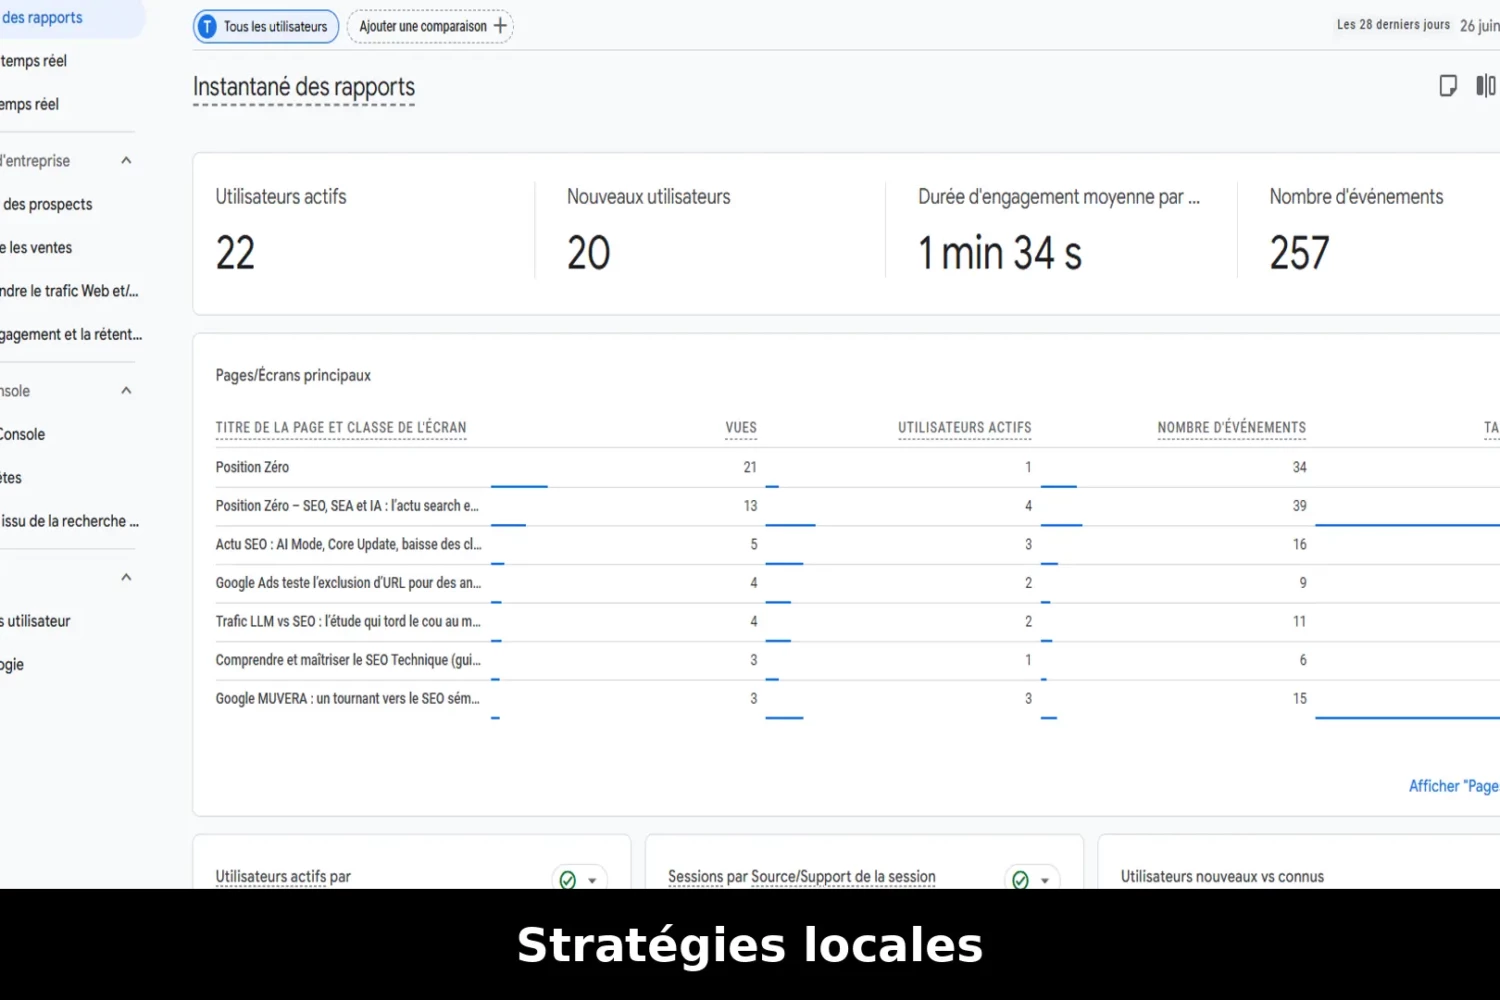The height and width of the screenshot is (1000, 1500).
Task: Click the Afficher "Page" link
Action: pyautogui.click(x=1453, y=786)
